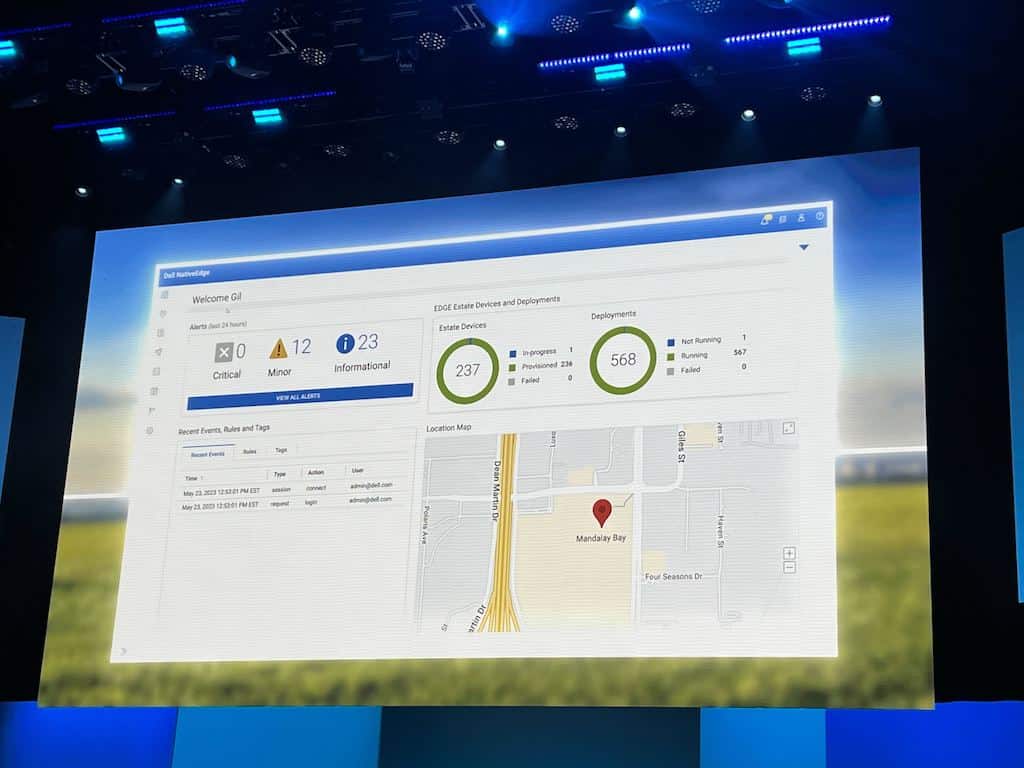The image size is (1024, 768).
Task: Click the "Recent Events, Rules and Tags" title
Action: [x=224, y=429]
